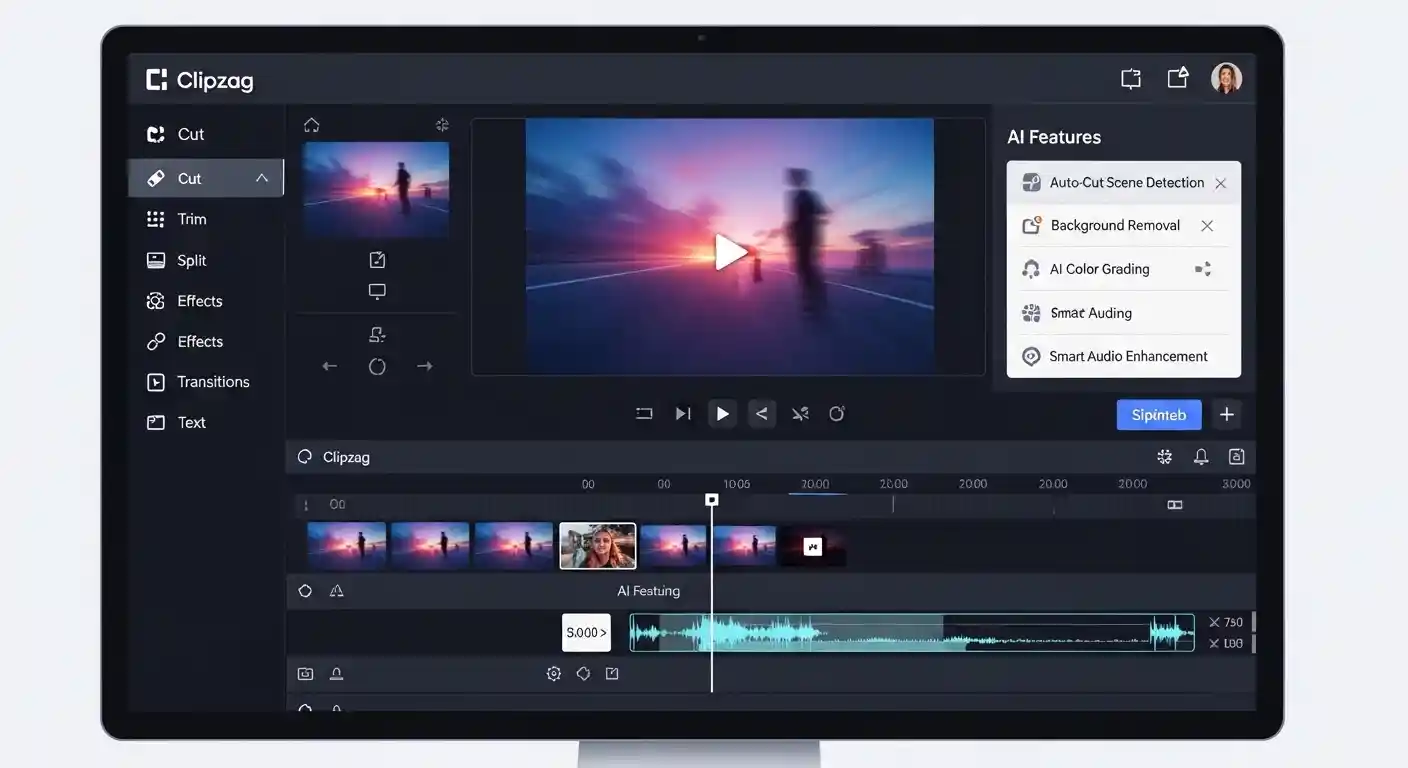Screen dimensions: 1408x768
Task: Expand the S.000 label on the audio clip
Action: [586, 632]
